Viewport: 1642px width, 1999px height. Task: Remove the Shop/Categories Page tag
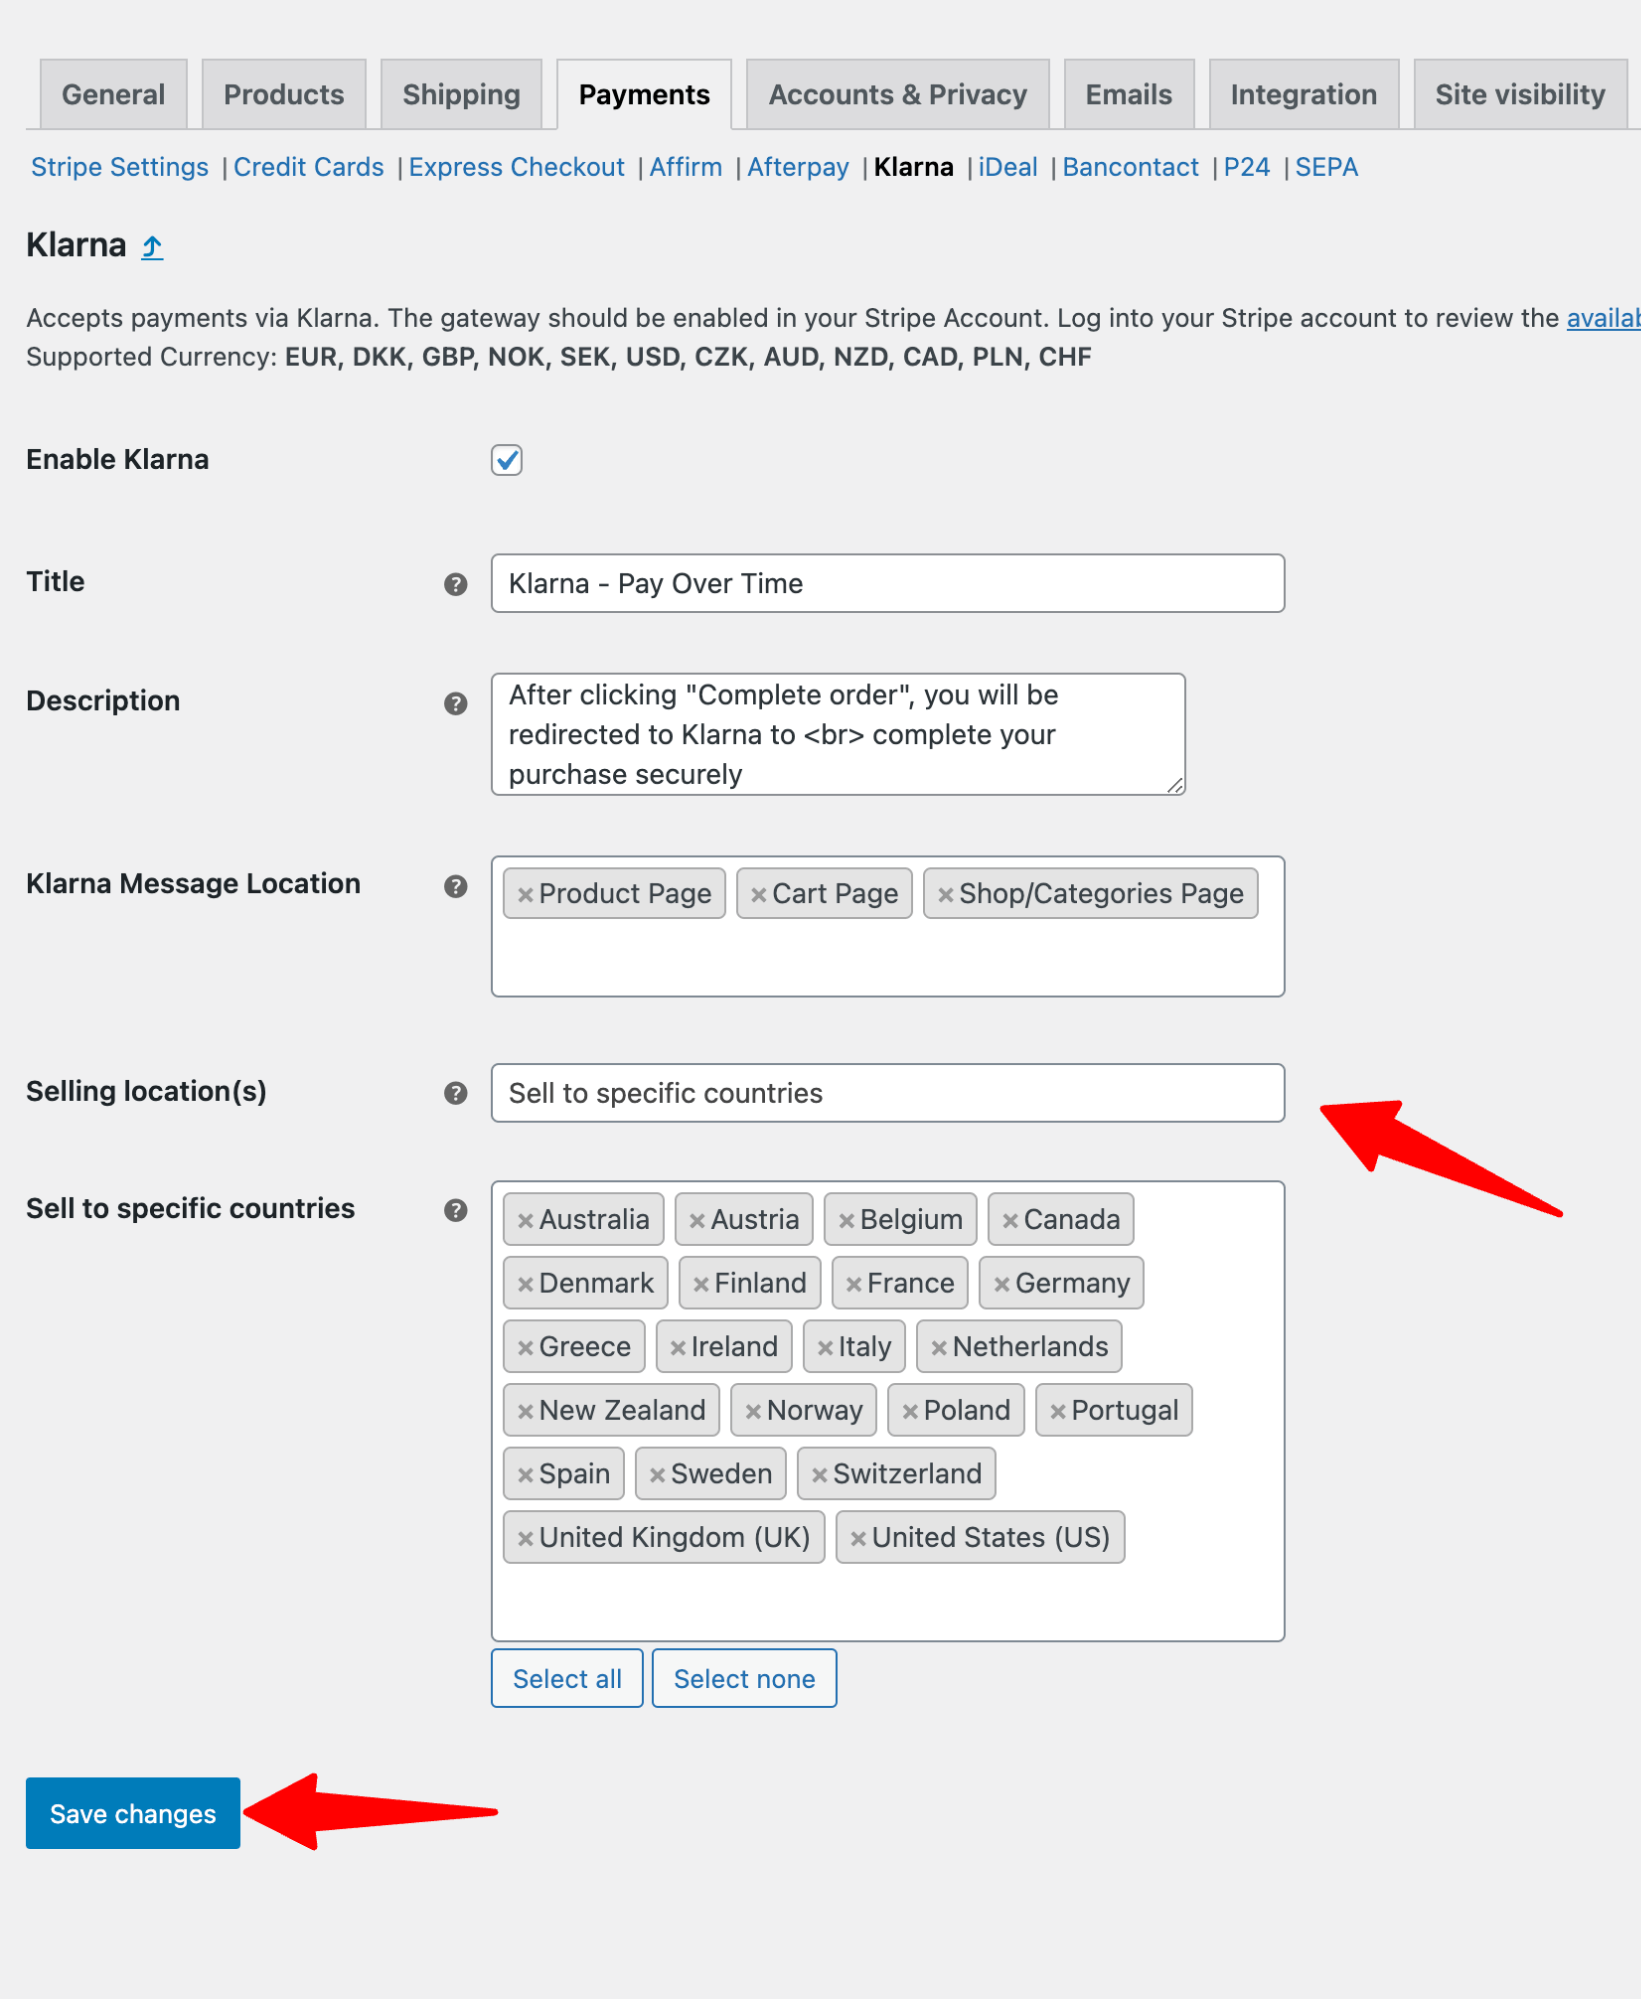pos(946,895)
